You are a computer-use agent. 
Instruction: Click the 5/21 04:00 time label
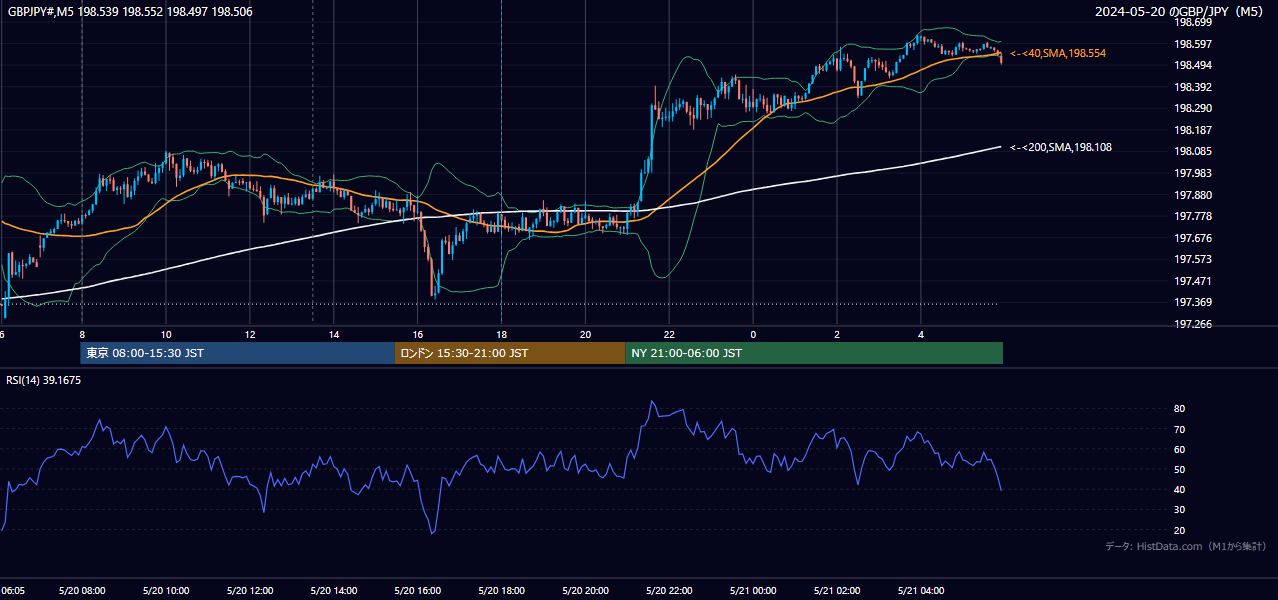pyautogui.click(x=922, y=591)
